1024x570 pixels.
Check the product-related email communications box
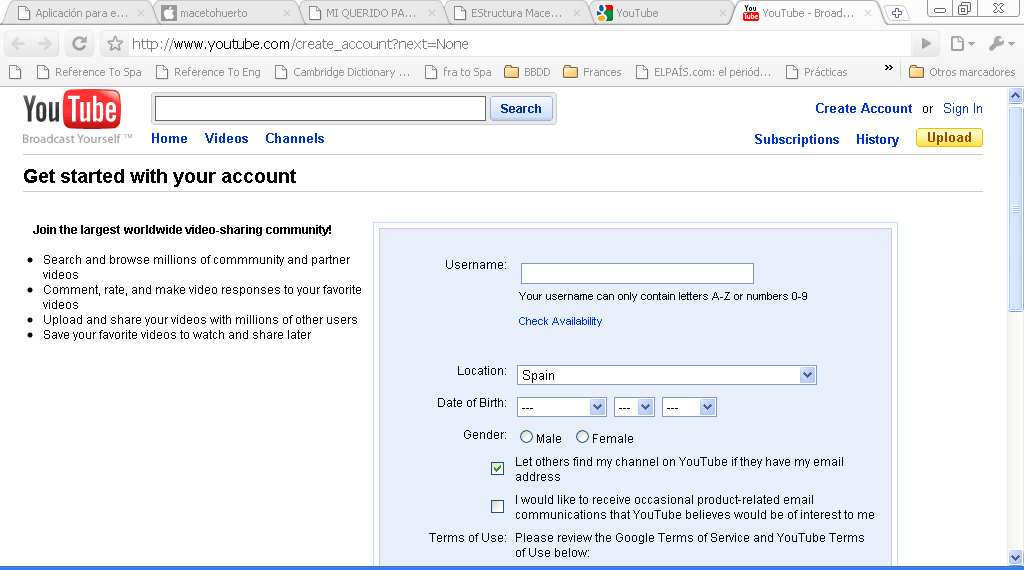coord(497,506)
